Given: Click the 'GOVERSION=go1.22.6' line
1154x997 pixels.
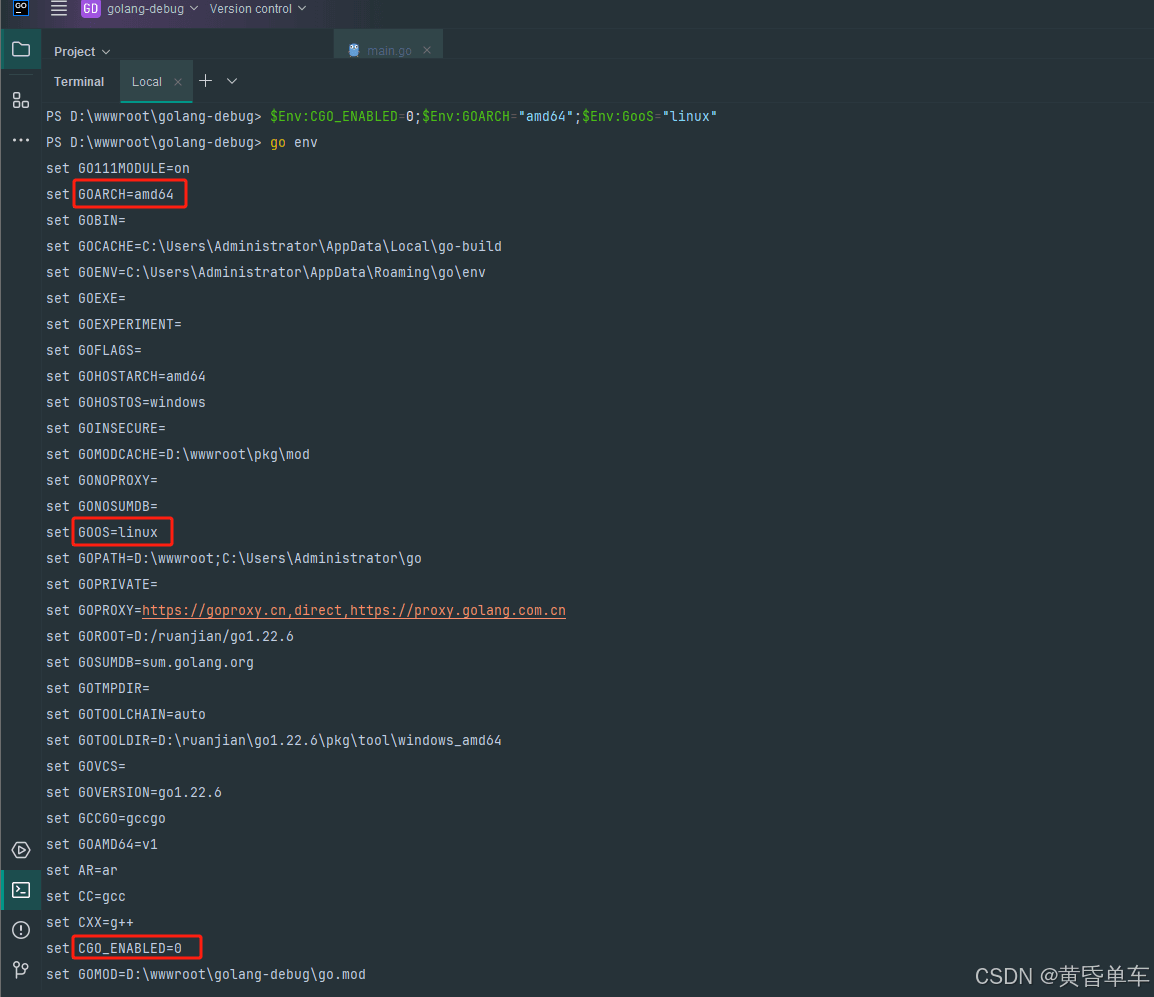Looking at the screenshot, I should pos(134,792).
